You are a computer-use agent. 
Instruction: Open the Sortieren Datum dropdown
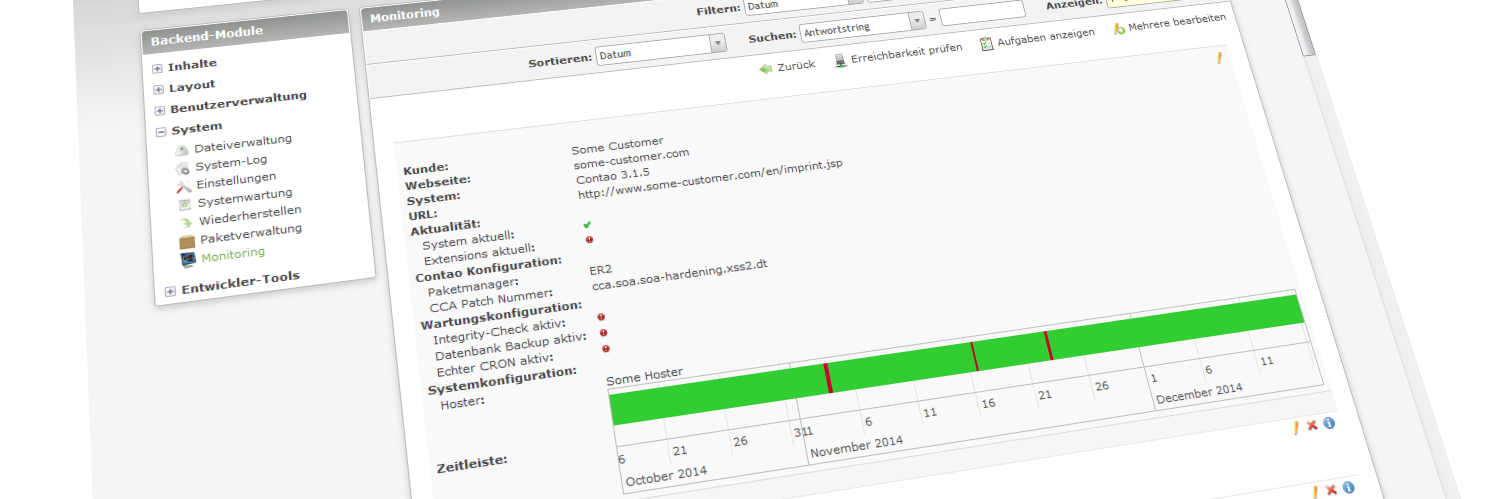tap(660, 50)
